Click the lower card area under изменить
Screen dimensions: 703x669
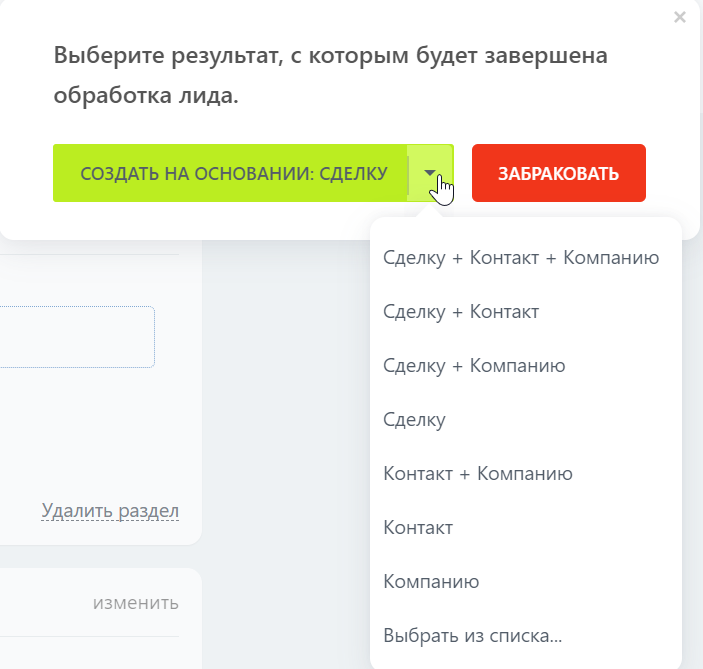pyautogui.click(x=90, y=652)
